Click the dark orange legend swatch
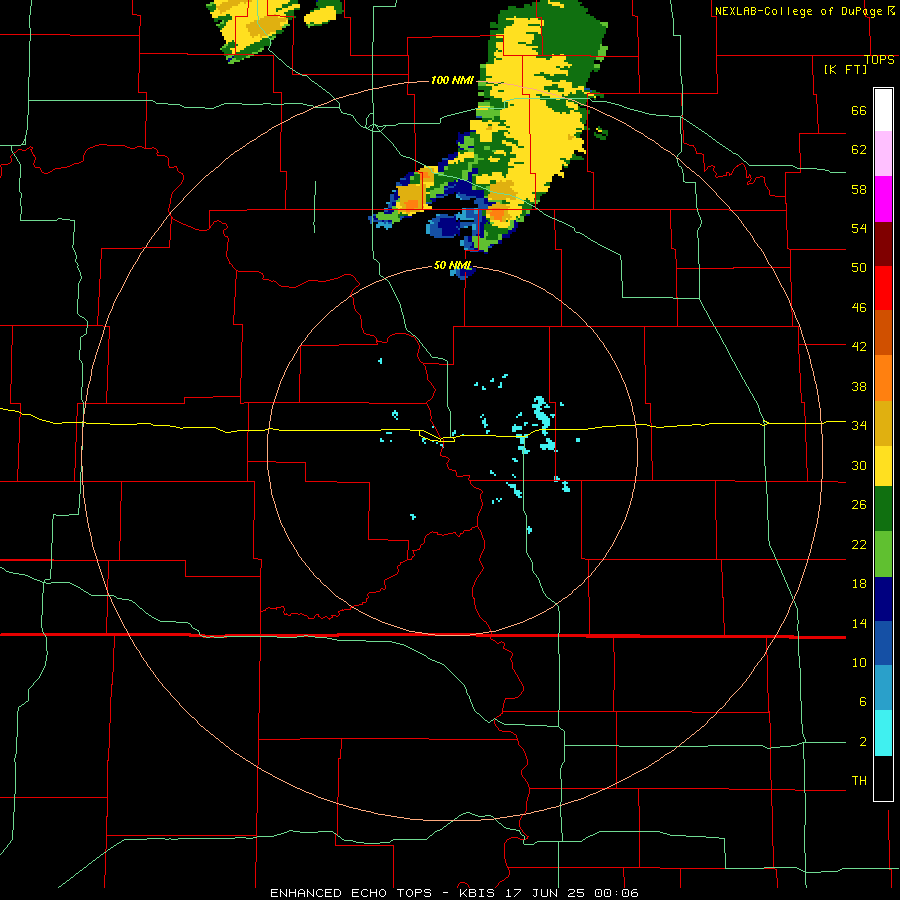This screenshot has width=900, height=900. coord(883,333)
